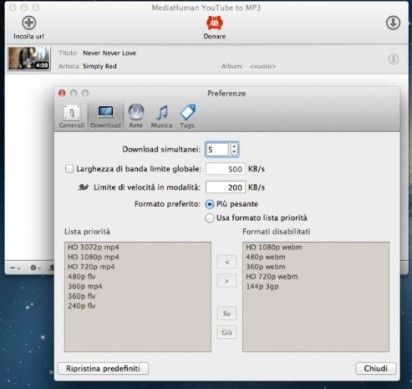Switch to the Download preferences tab
The height and width of the screenshot is (389, 412).
coord(105,116)
